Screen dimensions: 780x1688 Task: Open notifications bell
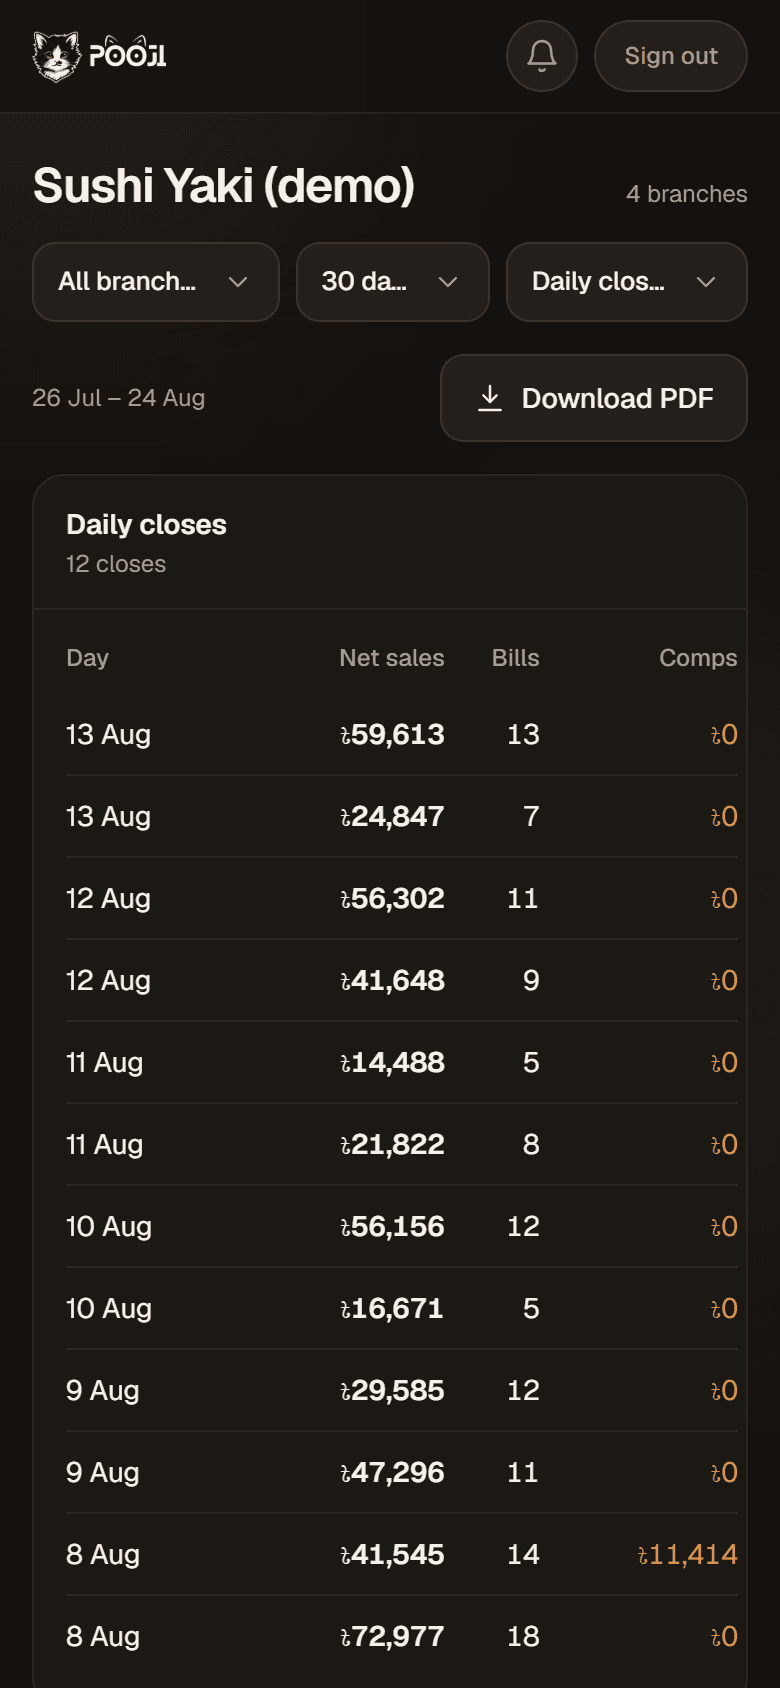[542, 56]
